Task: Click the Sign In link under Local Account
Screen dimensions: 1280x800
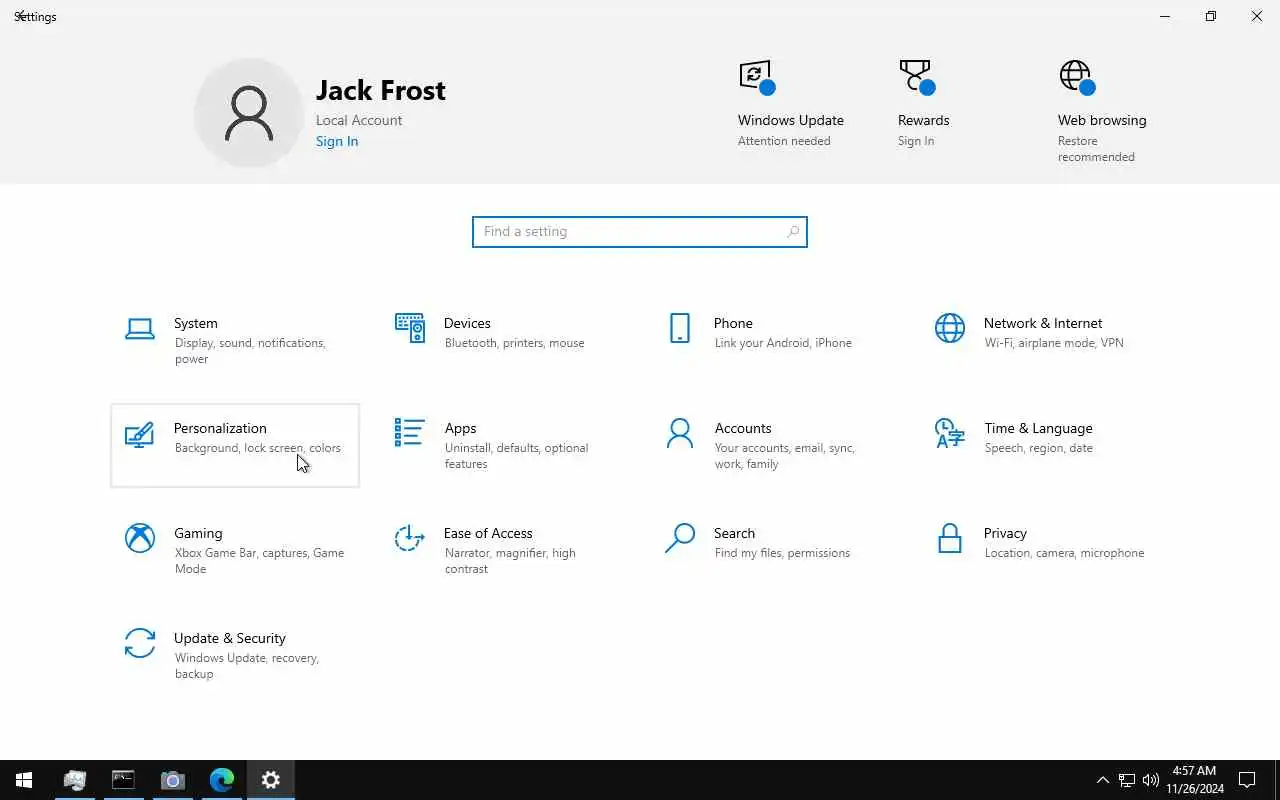Action: click(337, 141)
